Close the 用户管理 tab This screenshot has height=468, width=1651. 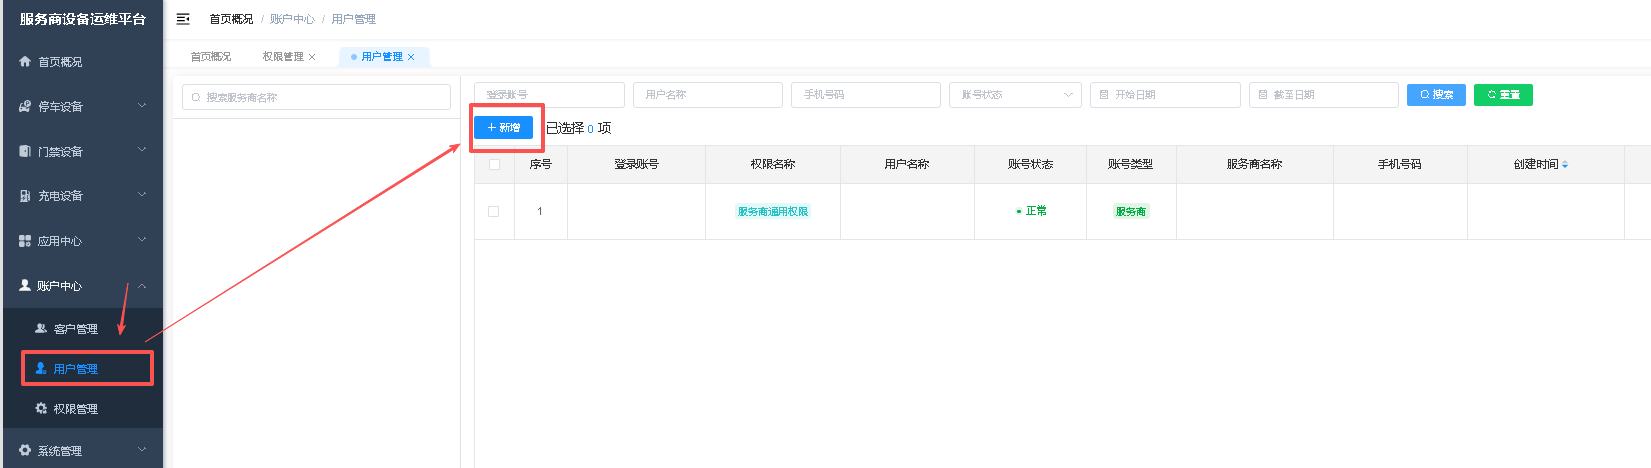[x=411, y=57]
